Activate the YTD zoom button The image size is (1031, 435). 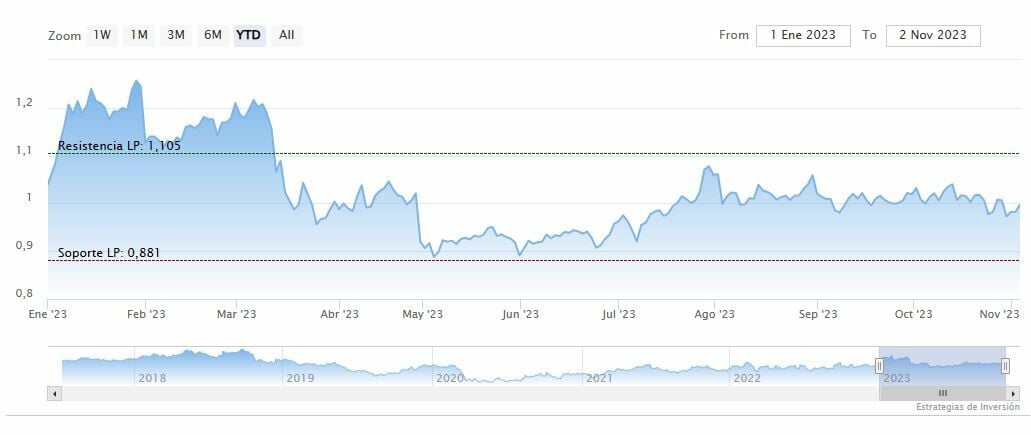coord(249,35)
